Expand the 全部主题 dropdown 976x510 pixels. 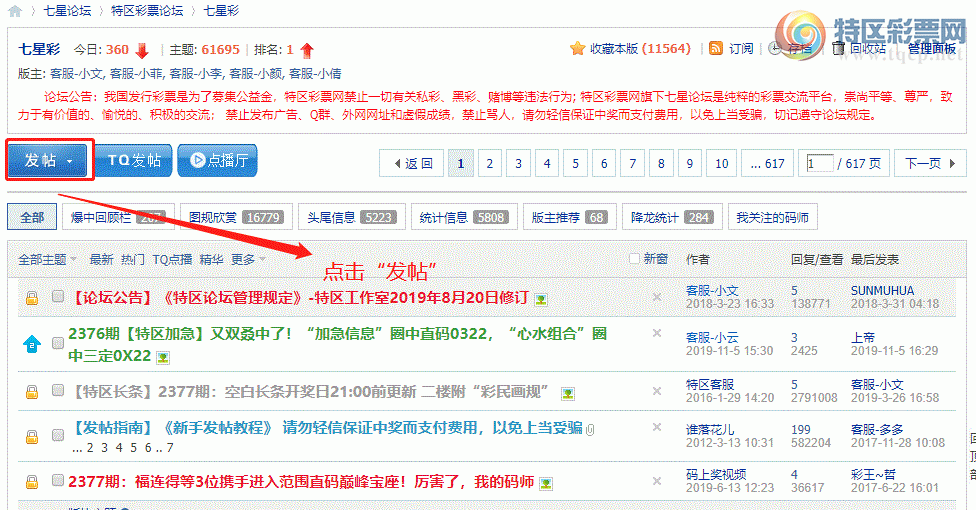pos(47,260)
